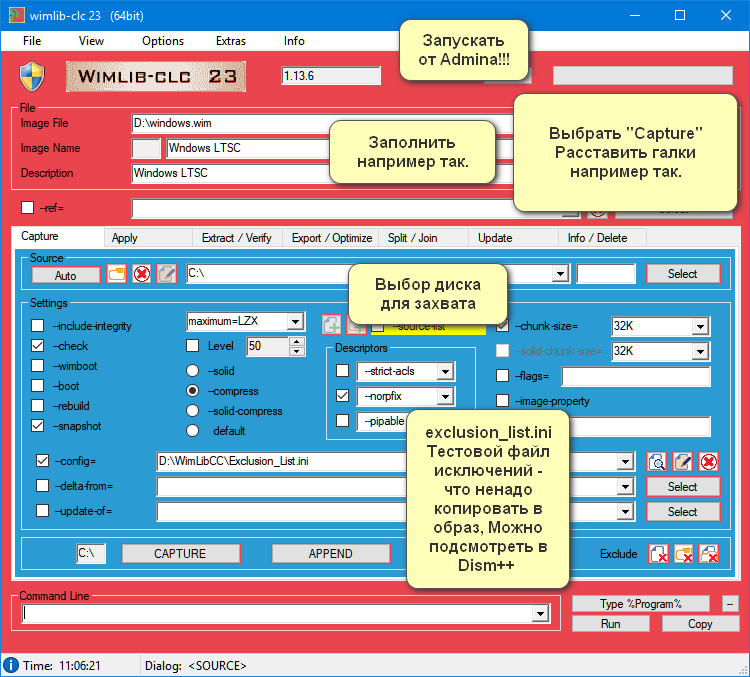Uncheck the --check option
This screenshot has height=677, width=750.
[x=37, y=345]
